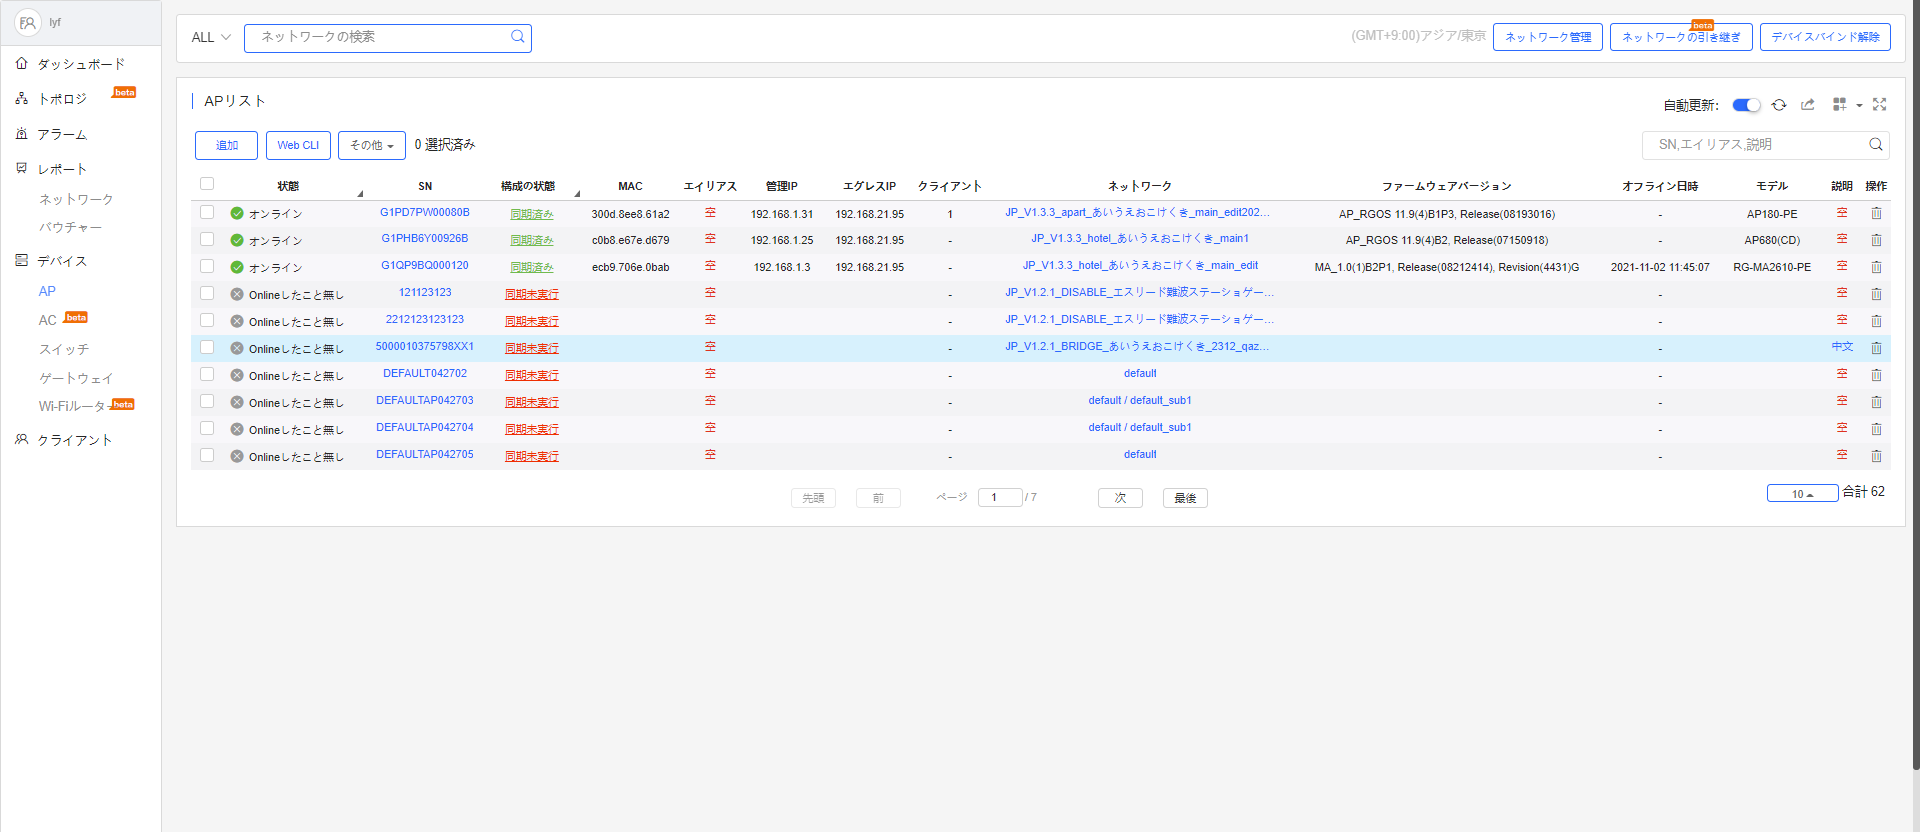Click the AP list search magnifier icon
Viewport: 1920px width, 832px height.
[x=1876, y=145]
